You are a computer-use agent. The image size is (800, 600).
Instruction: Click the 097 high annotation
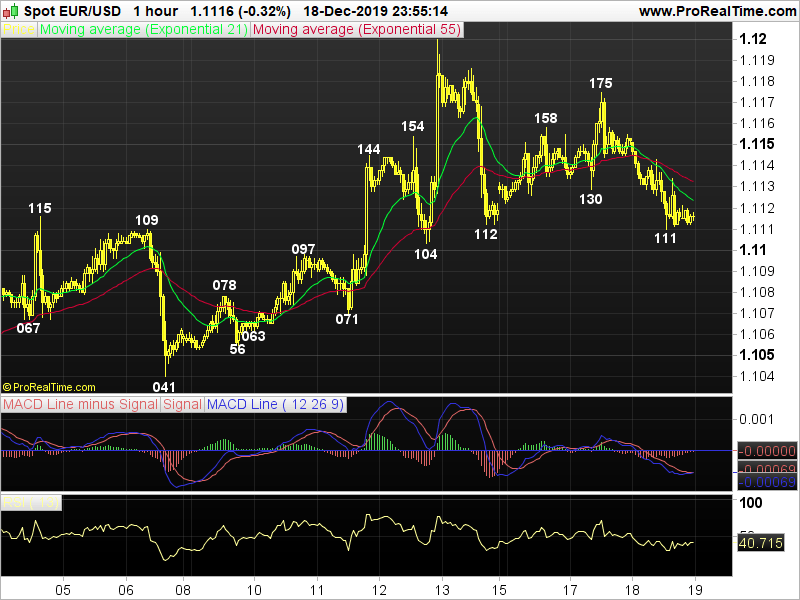(303, 249)
